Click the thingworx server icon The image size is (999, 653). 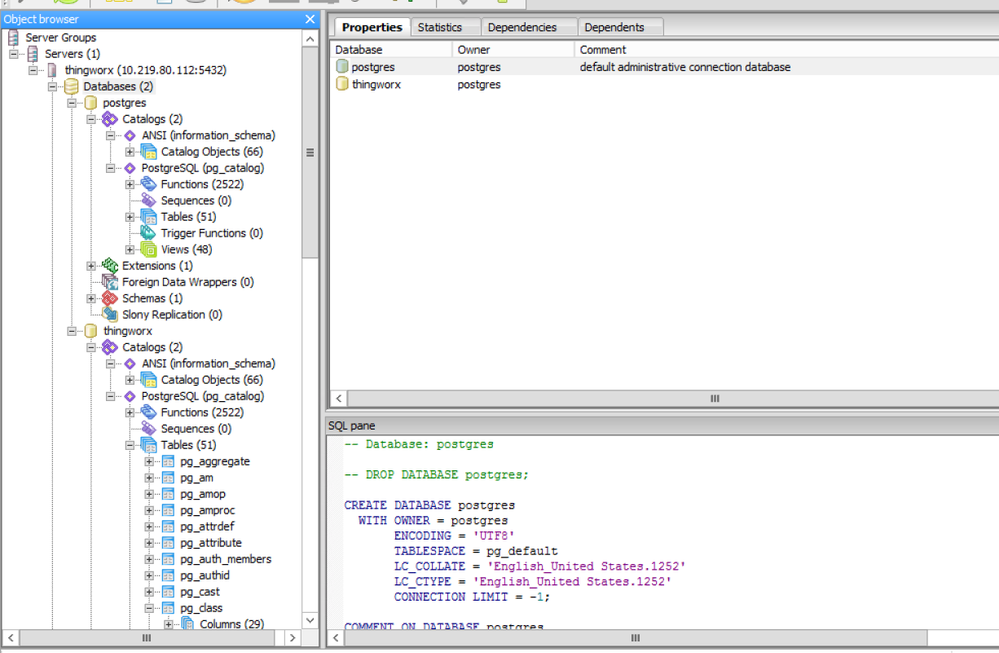tap(51, 70)
